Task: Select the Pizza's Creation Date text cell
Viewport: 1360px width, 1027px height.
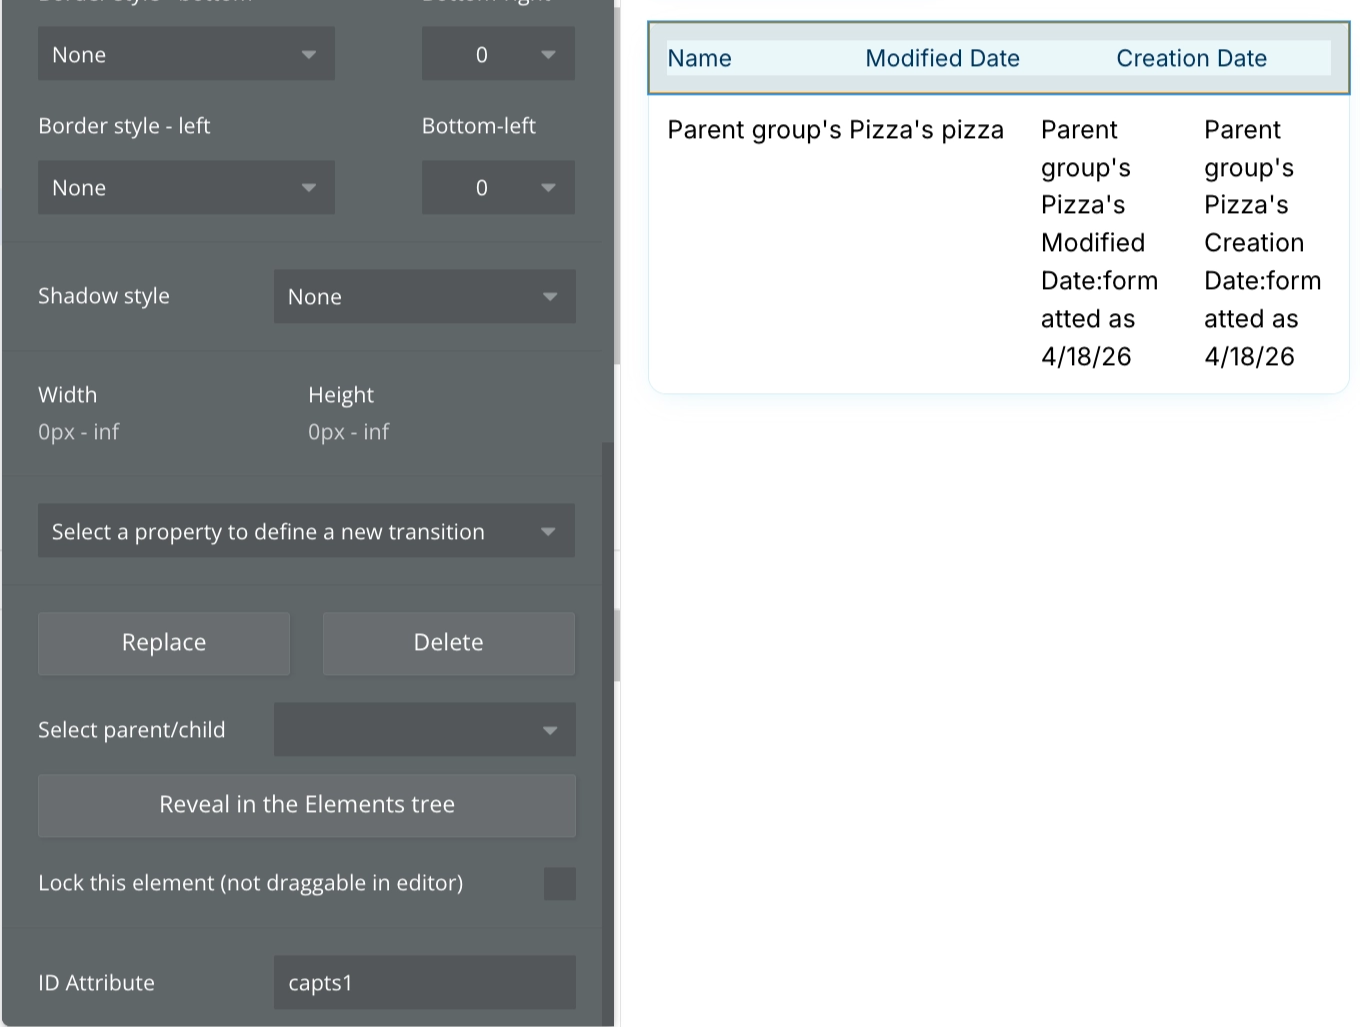Action: pos(1262,243)
